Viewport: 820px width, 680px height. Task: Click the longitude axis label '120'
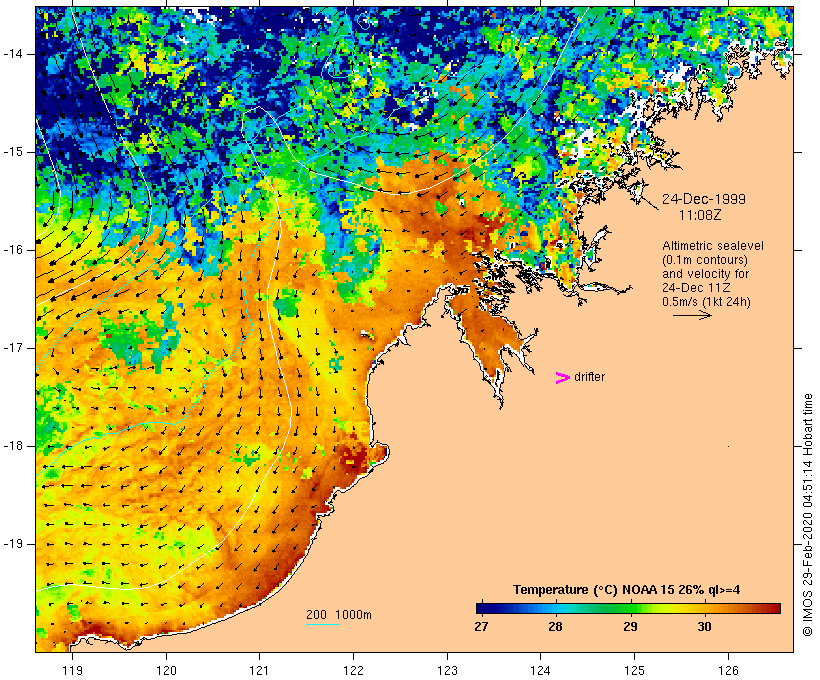[166, 670]
